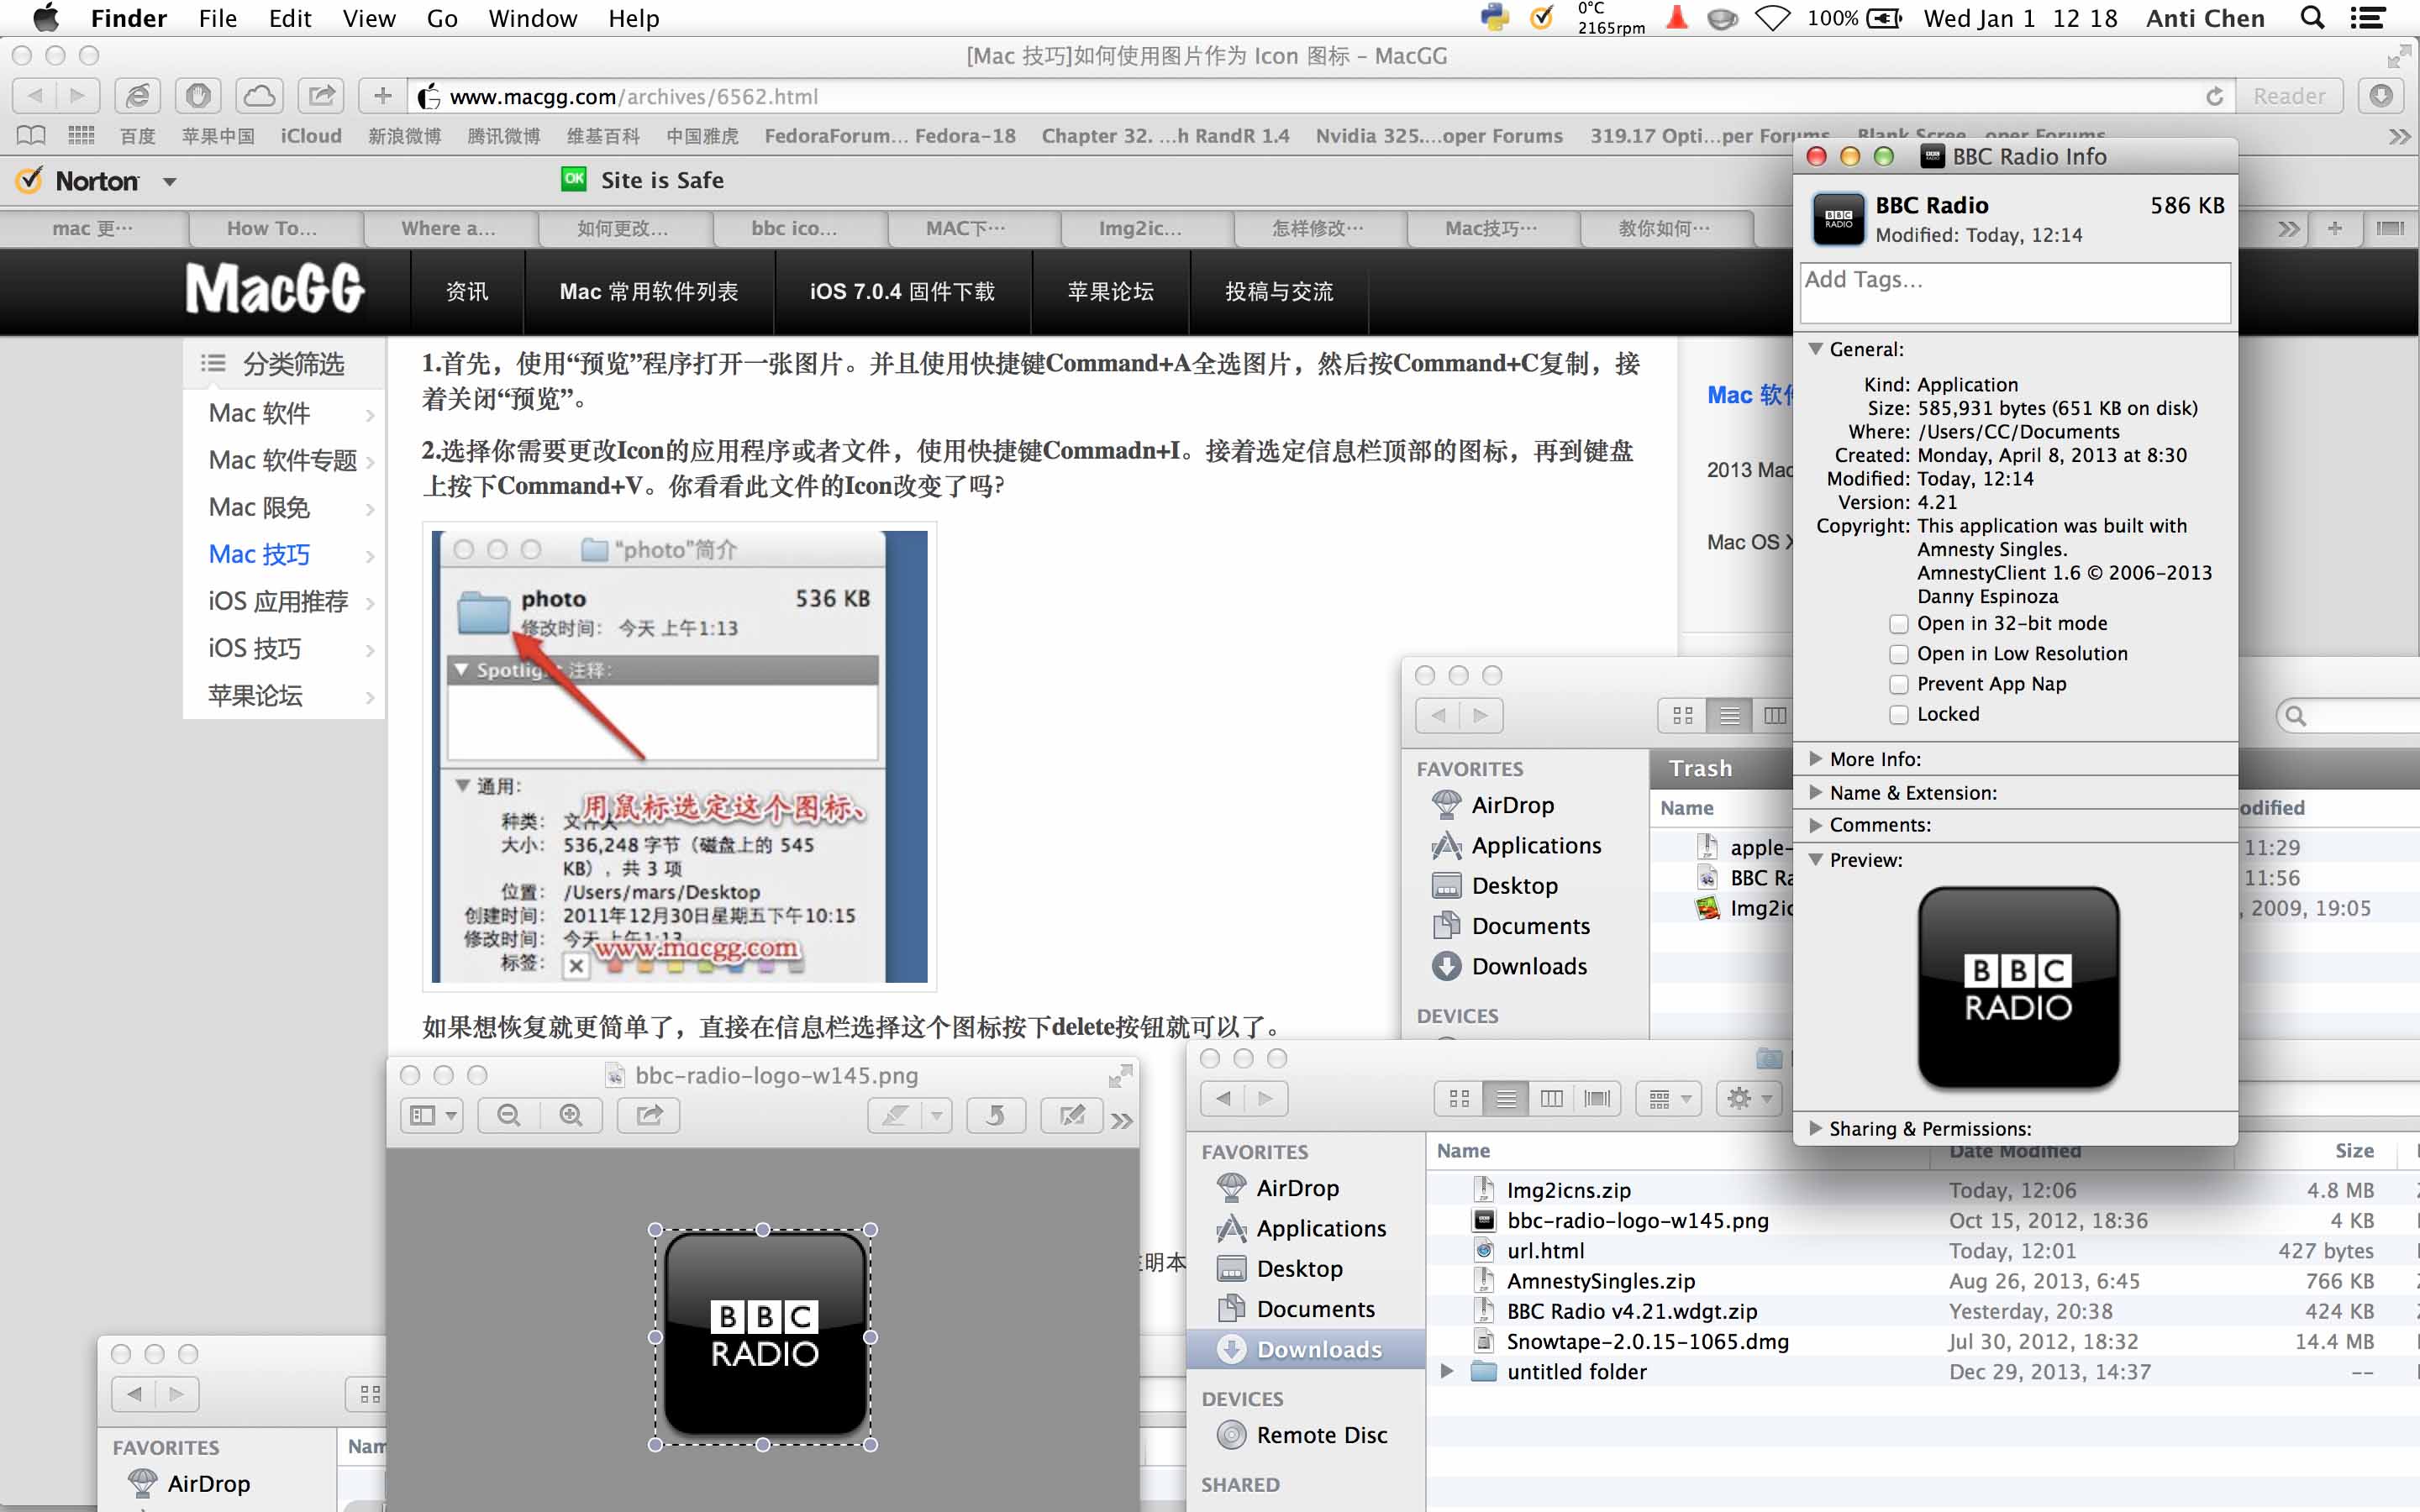This screenshot has width=2420, height=1512.
Task: Expand Sharing & Permissions section
Action: (1815, 1128)
